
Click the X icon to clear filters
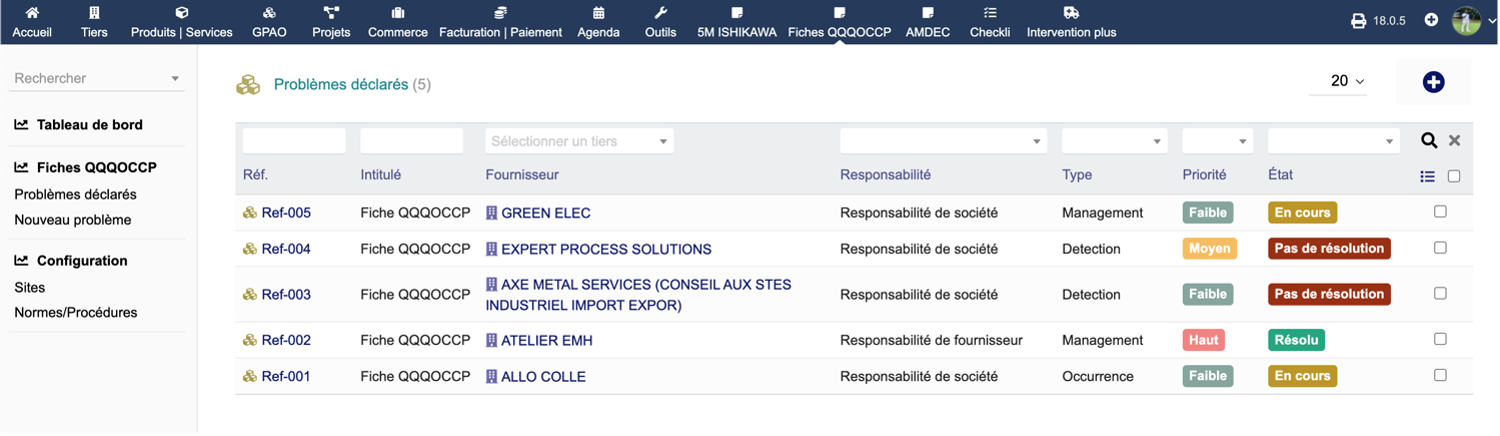[1455, 141]
